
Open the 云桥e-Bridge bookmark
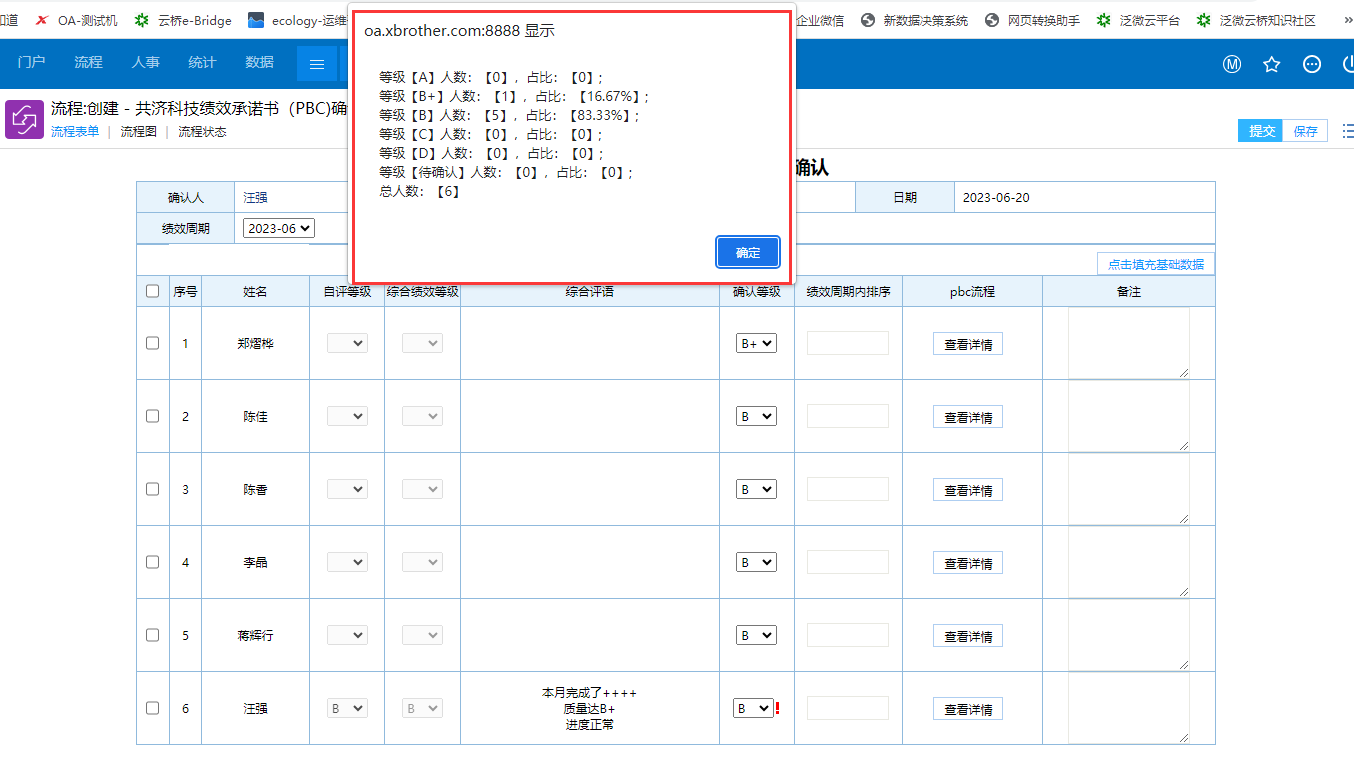[x=183, y=20]
